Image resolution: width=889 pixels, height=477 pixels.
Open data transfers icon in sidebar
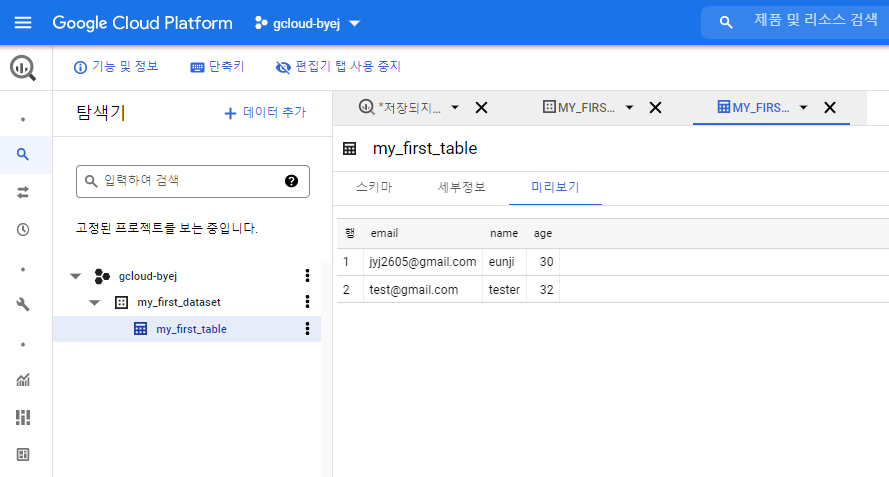[x=23, y=193]
